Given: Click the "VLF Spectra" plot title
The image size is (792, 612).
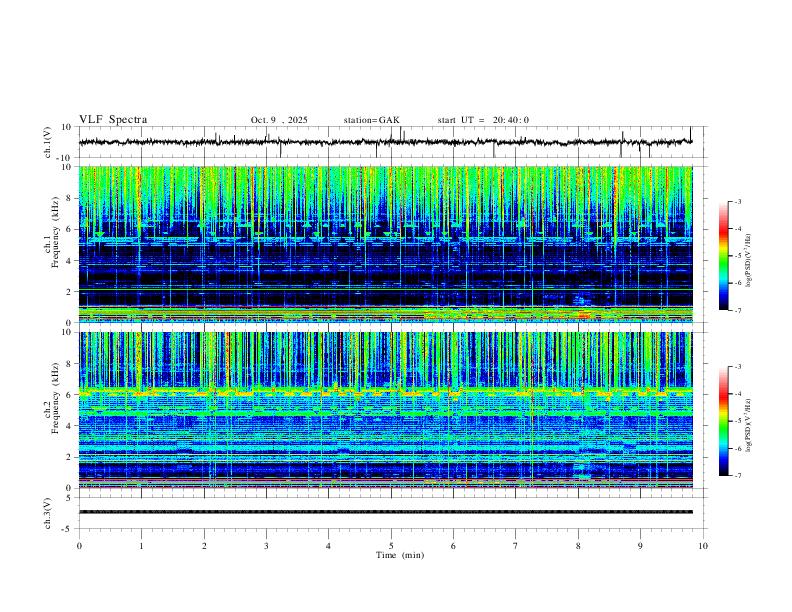Looking at the screenshot, I should coord(113,120).
